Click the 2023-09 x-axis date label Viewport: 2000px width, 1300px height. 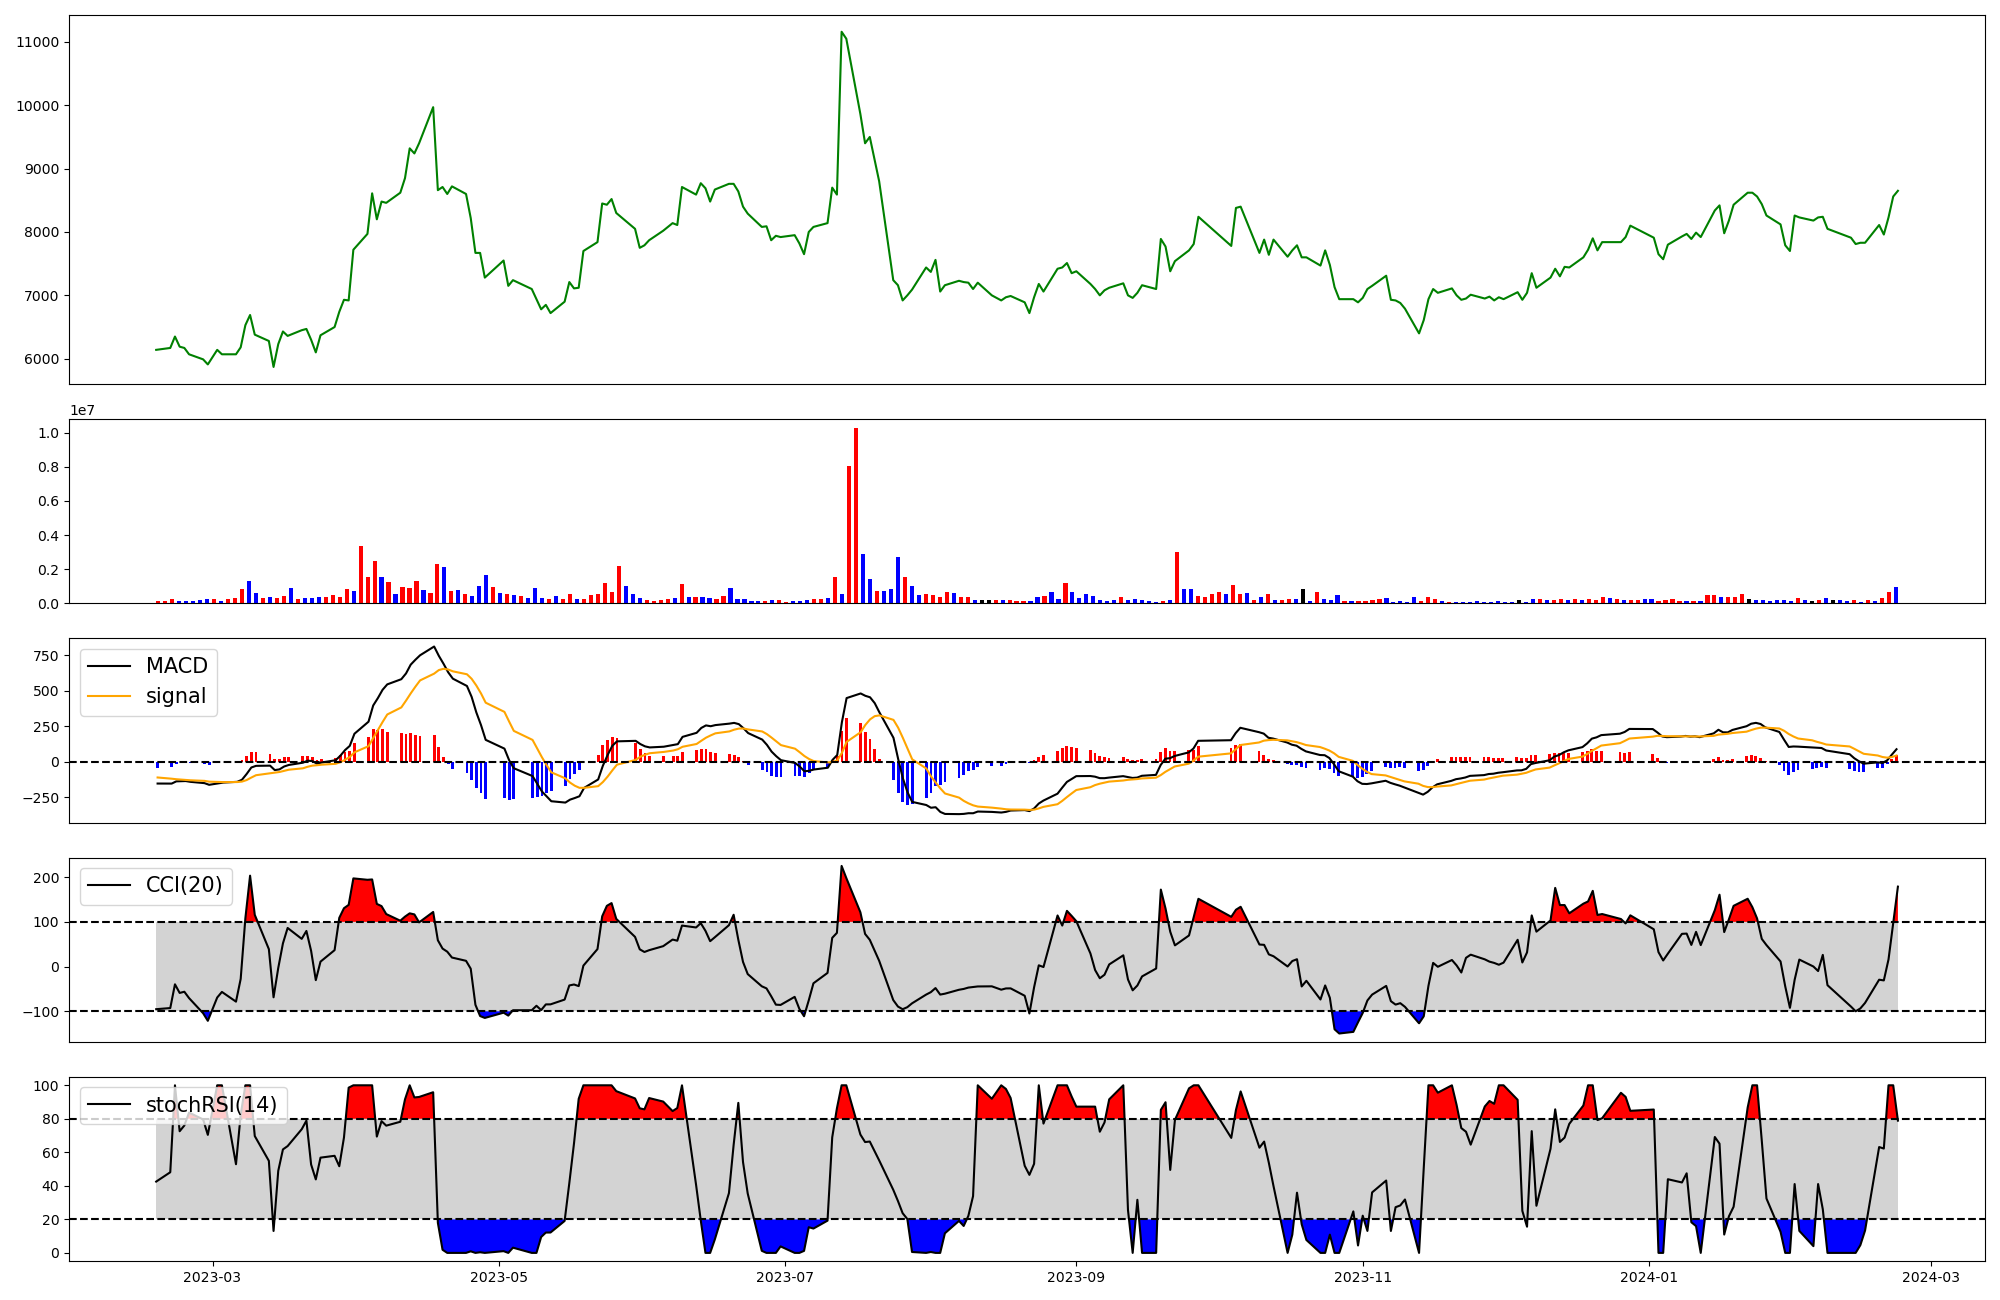(1076, 1277)
